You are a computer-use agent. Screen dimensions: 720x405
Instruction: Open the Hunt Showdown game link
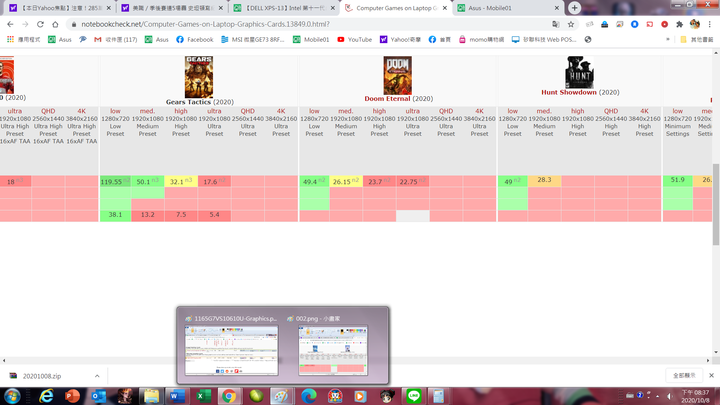click(x=568, y=92)
